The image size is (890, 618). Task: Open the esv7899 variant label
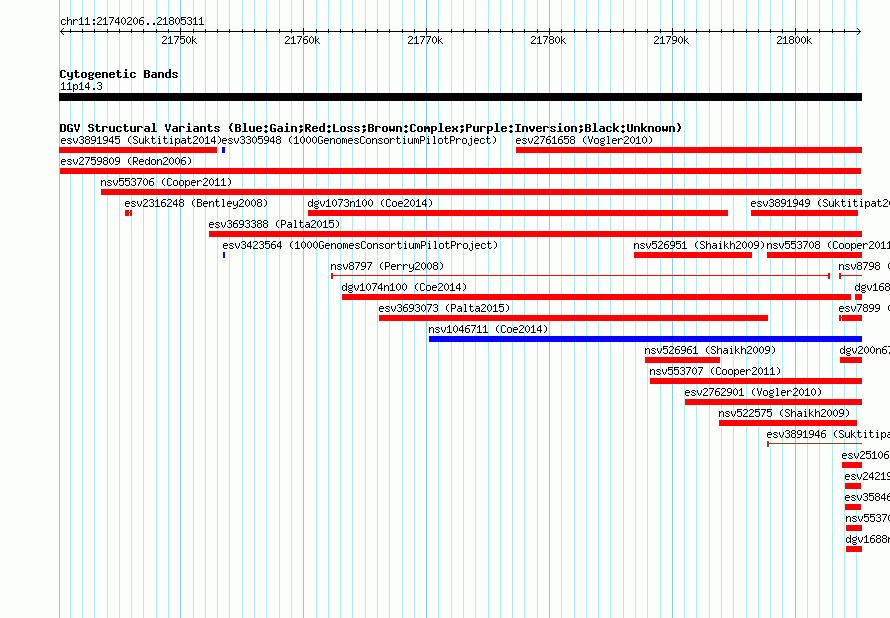point(864,308)
